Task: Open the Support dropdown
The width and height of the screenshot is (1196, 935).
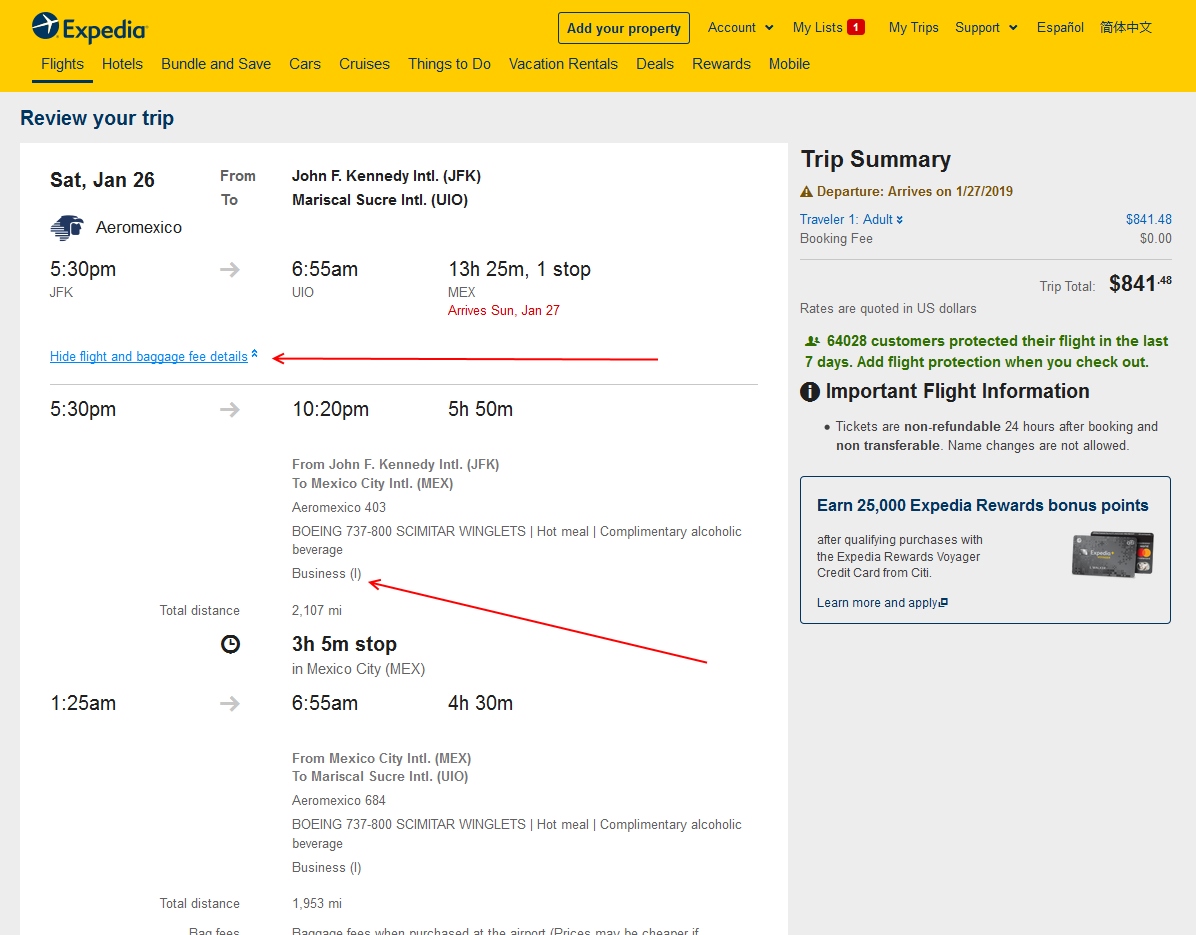Action: coord(986,27)
